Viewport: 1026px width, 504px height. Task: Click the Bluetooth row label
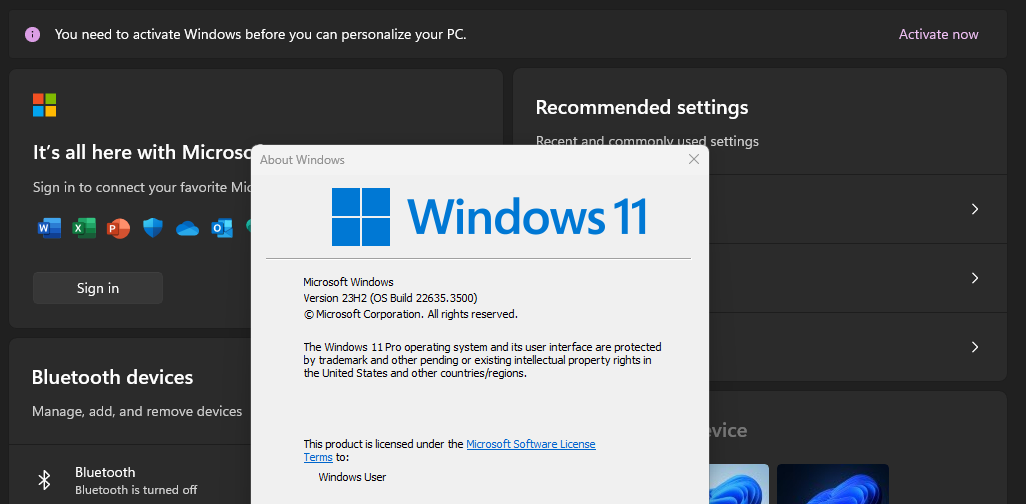tap(105, 472)
